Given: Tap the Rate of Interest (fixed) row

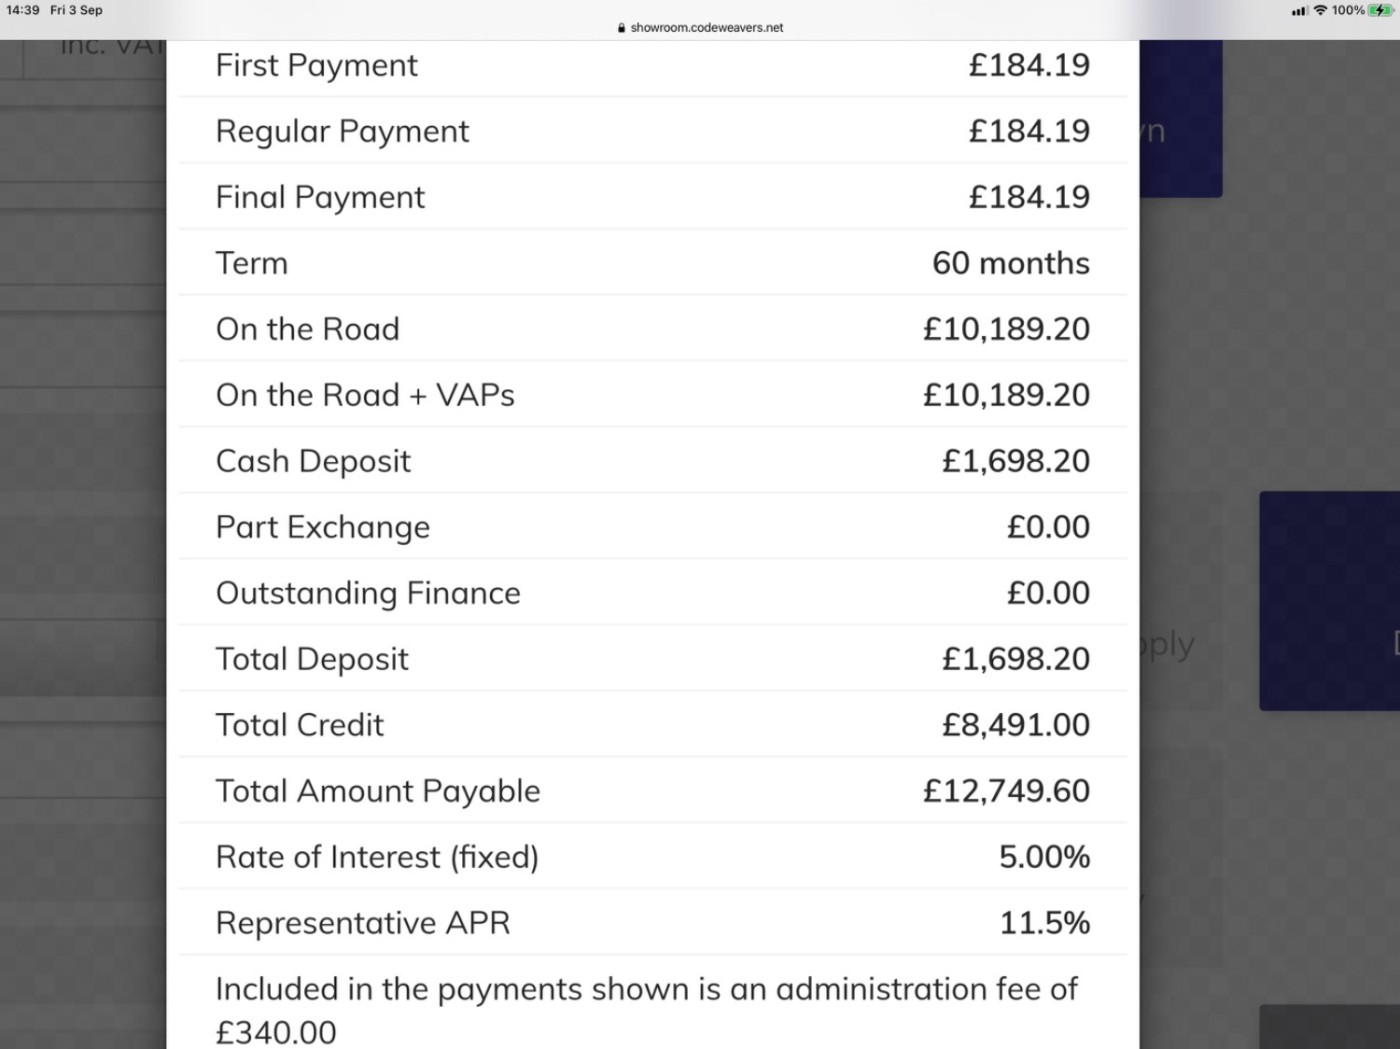Looking at the screenshot, I should (x=652, y=857).
